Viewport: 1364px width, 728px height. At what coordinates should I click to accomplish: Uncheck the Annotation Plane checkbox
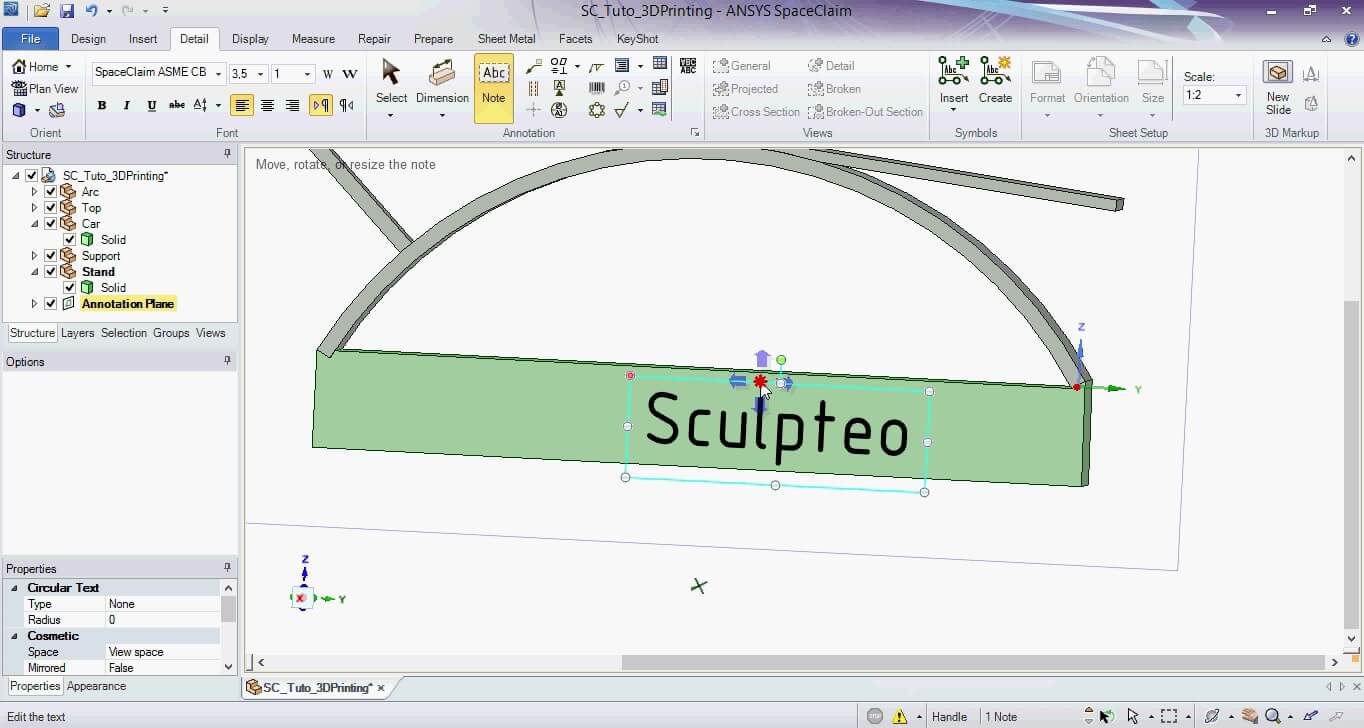coord(51,304)
